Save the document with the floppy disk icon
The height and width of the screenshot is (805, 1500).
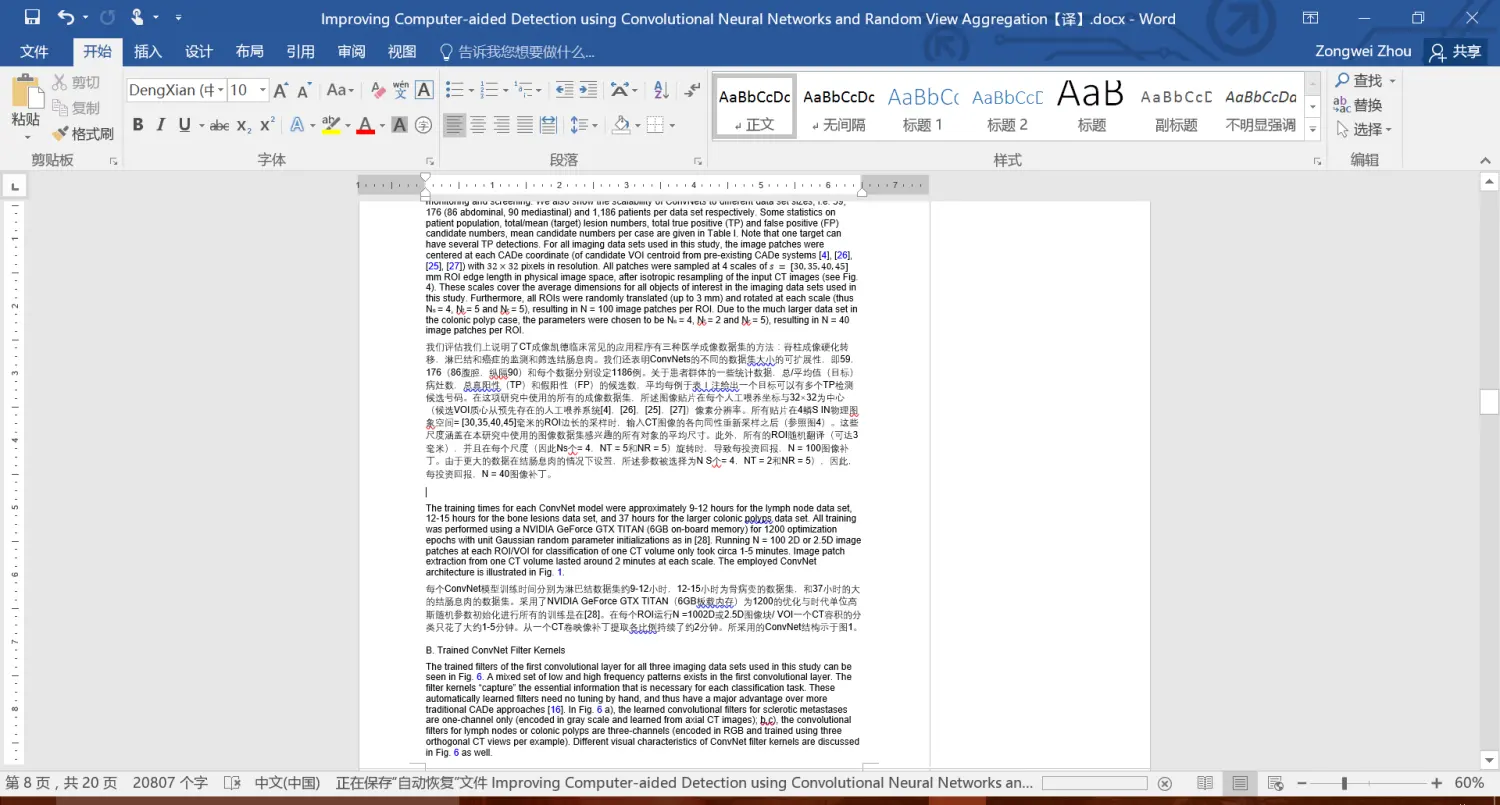click(x=32, y=17)
